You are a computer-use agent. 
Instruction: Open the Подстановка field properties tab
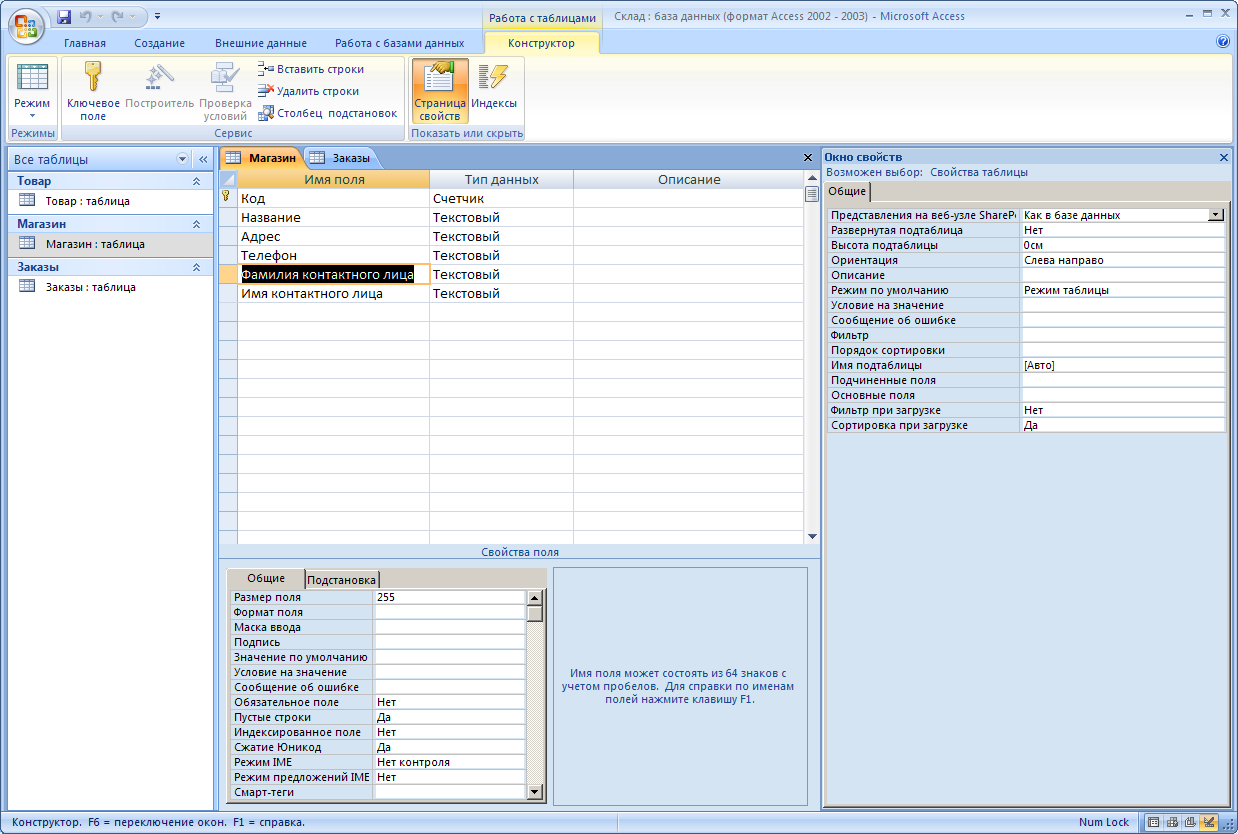pos(342,580)
